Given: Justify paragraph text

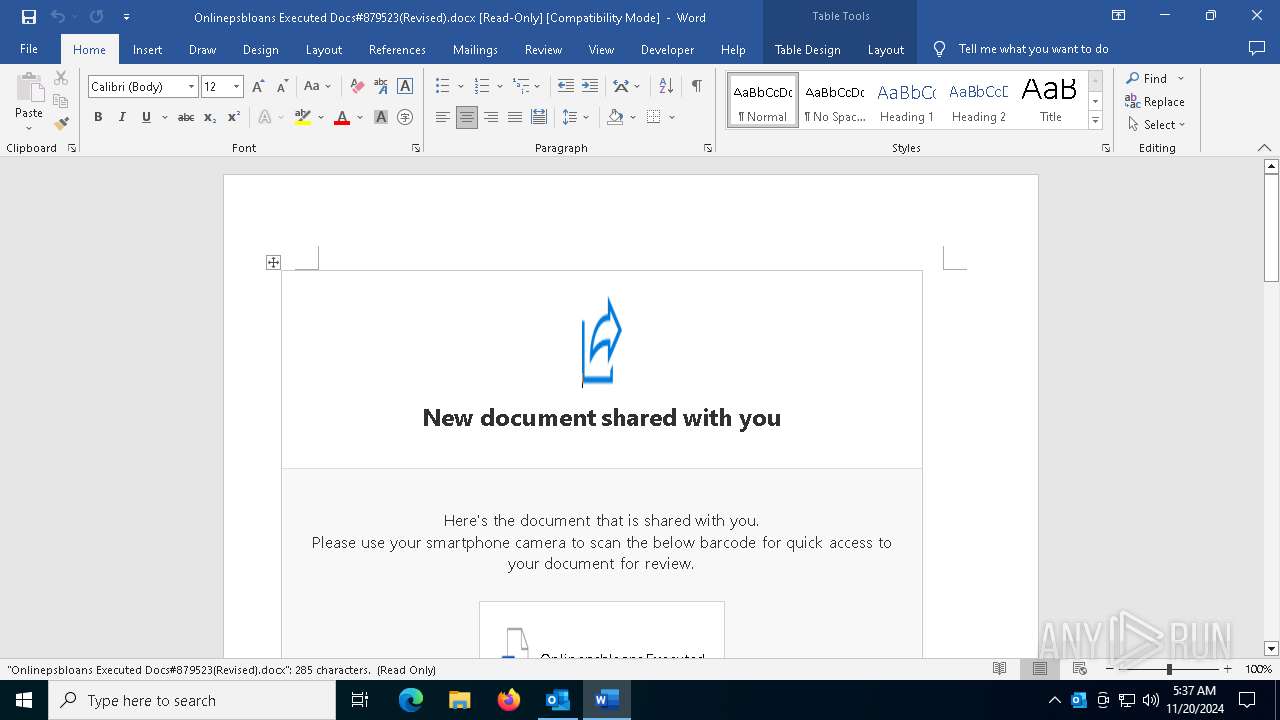Looking at the screenshot, I should point(515,117).
